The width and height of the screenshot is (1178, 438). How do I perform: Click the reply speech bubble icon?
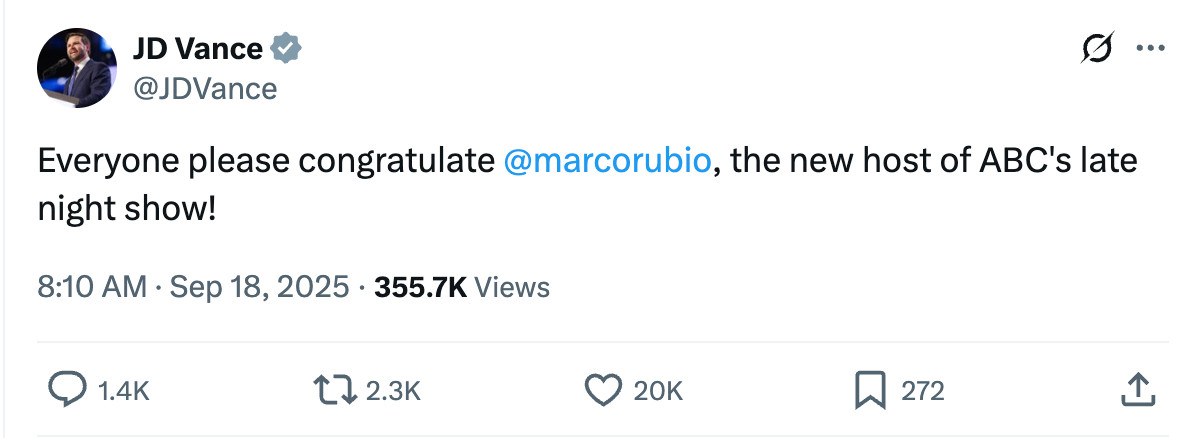click(67, 390)
